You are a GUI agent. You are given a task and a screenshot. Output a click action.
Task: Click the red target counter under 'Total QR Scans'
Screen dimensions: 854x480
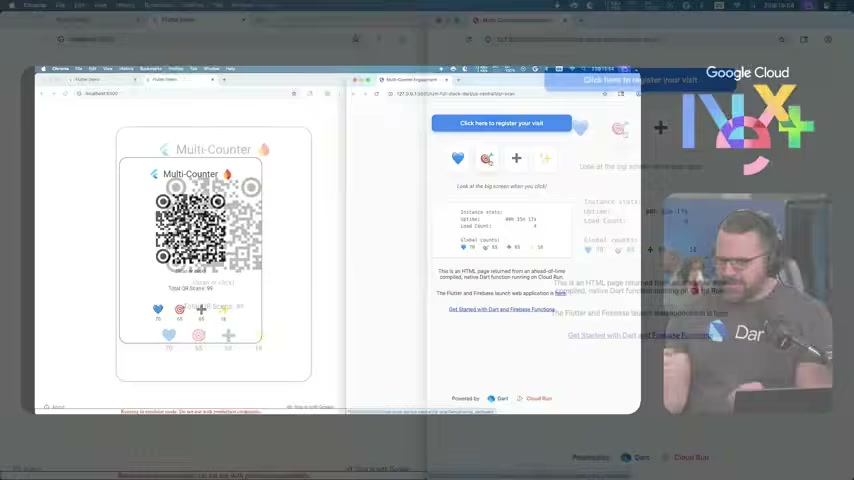[180, 312]
